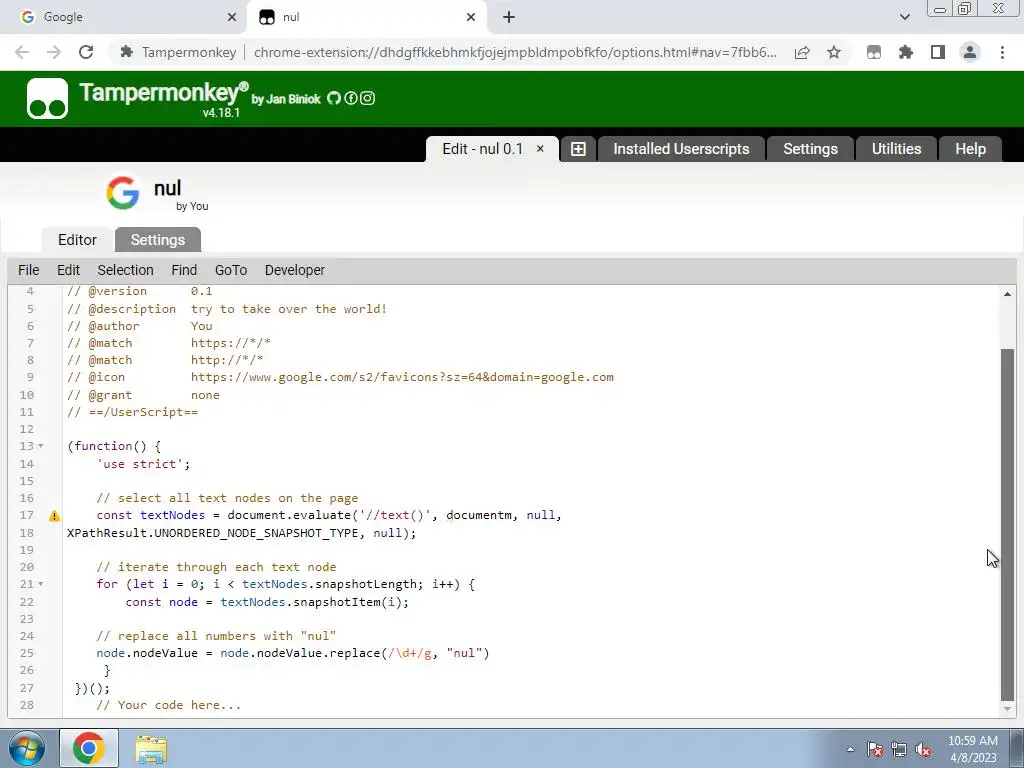Open the Developer menu

[x=295, y=270]
